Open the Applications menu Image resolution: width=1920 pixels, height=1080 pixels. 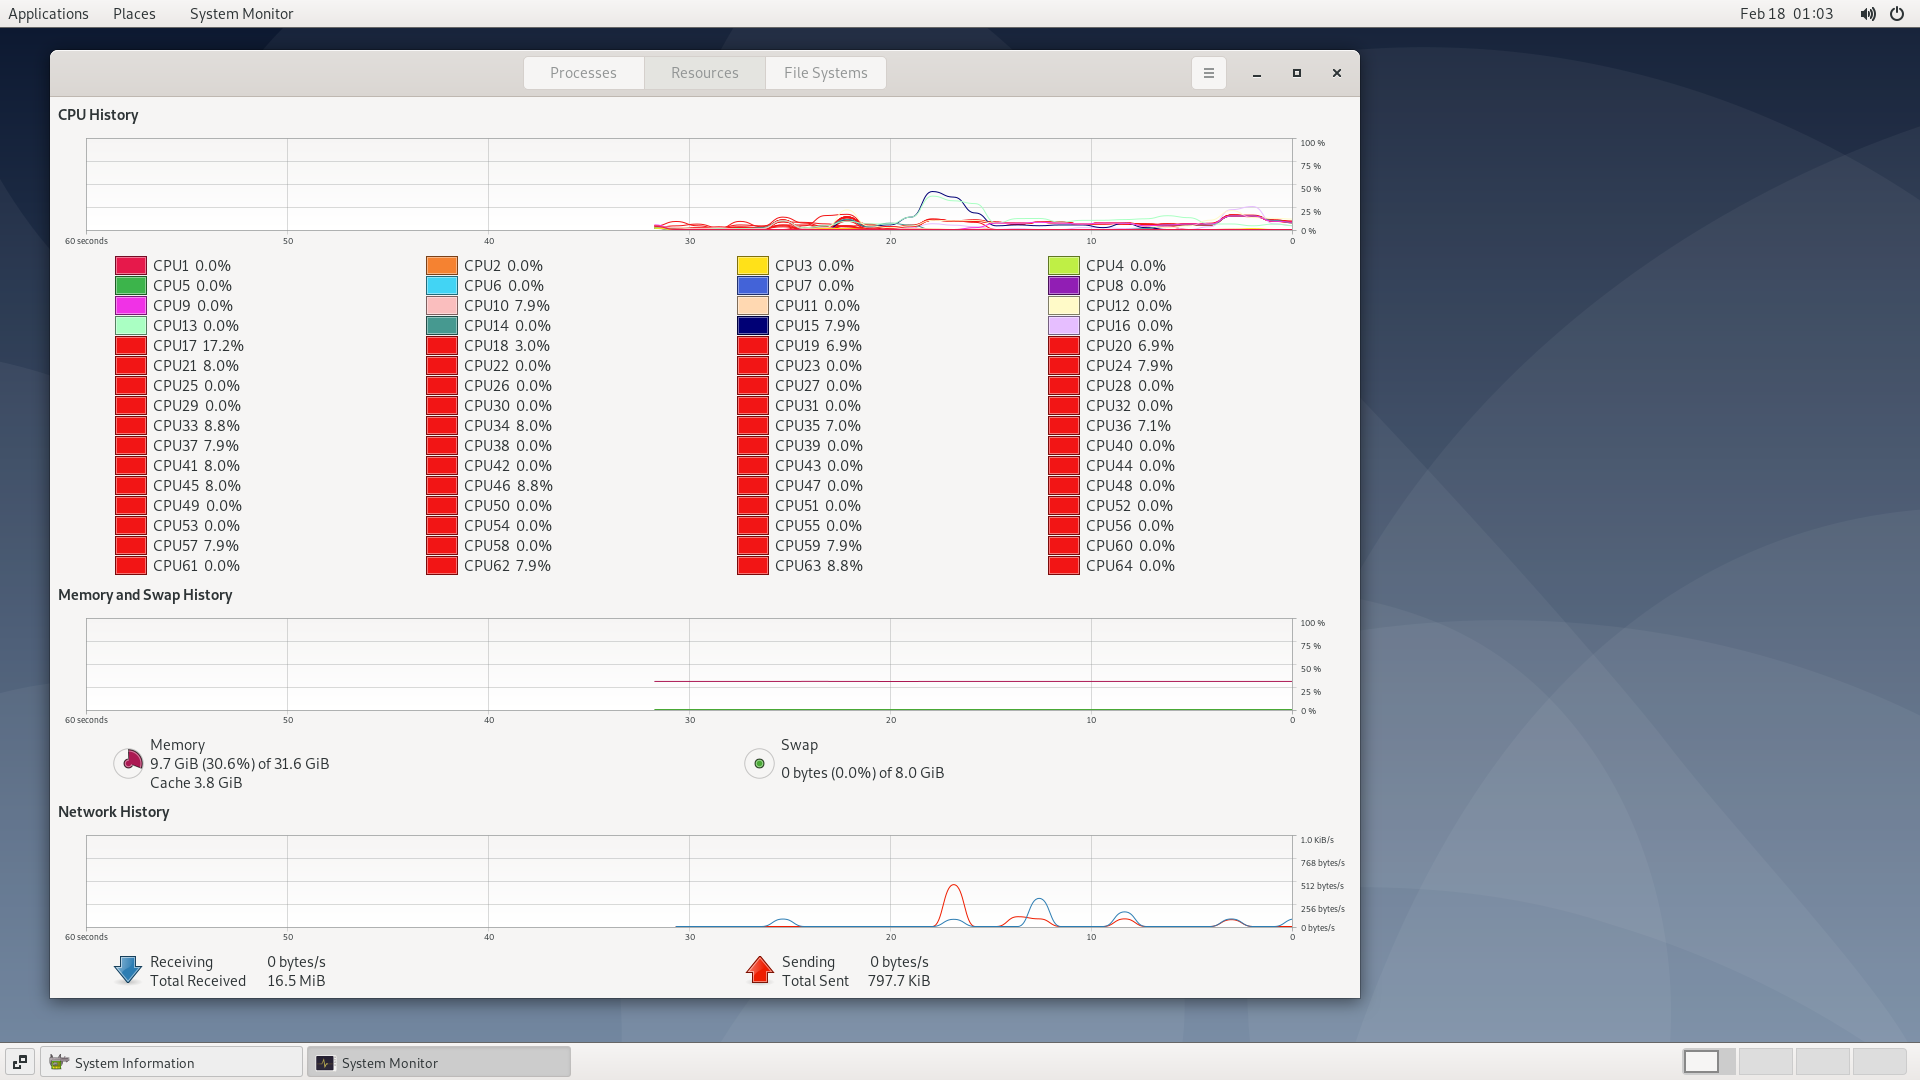[x=48, y=14]
